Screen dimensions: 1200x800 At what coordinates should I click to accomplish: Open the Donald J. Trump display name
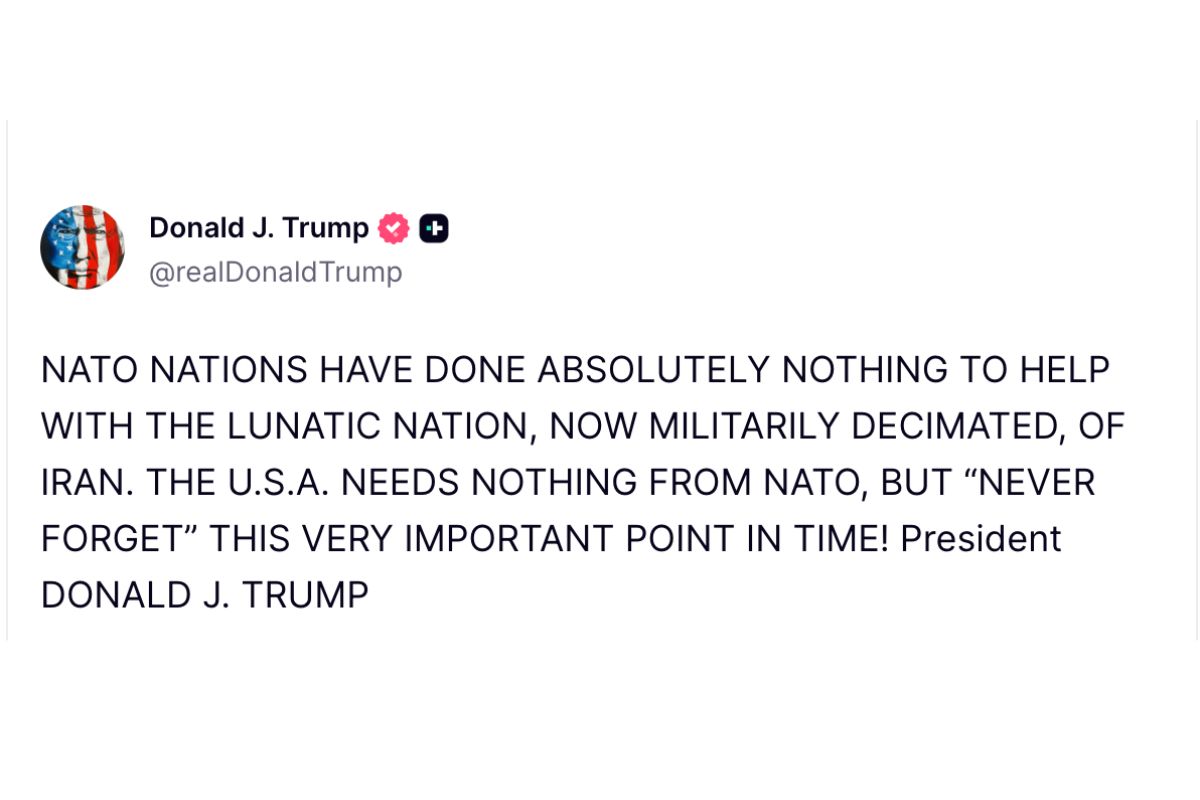point(258,228)
